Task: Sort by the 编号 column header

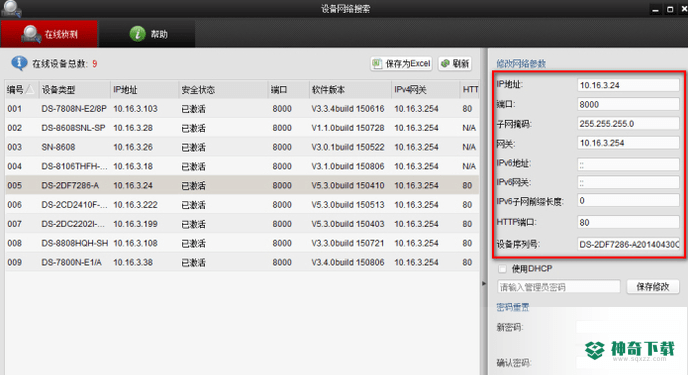Action: click(x=21, y=89)
